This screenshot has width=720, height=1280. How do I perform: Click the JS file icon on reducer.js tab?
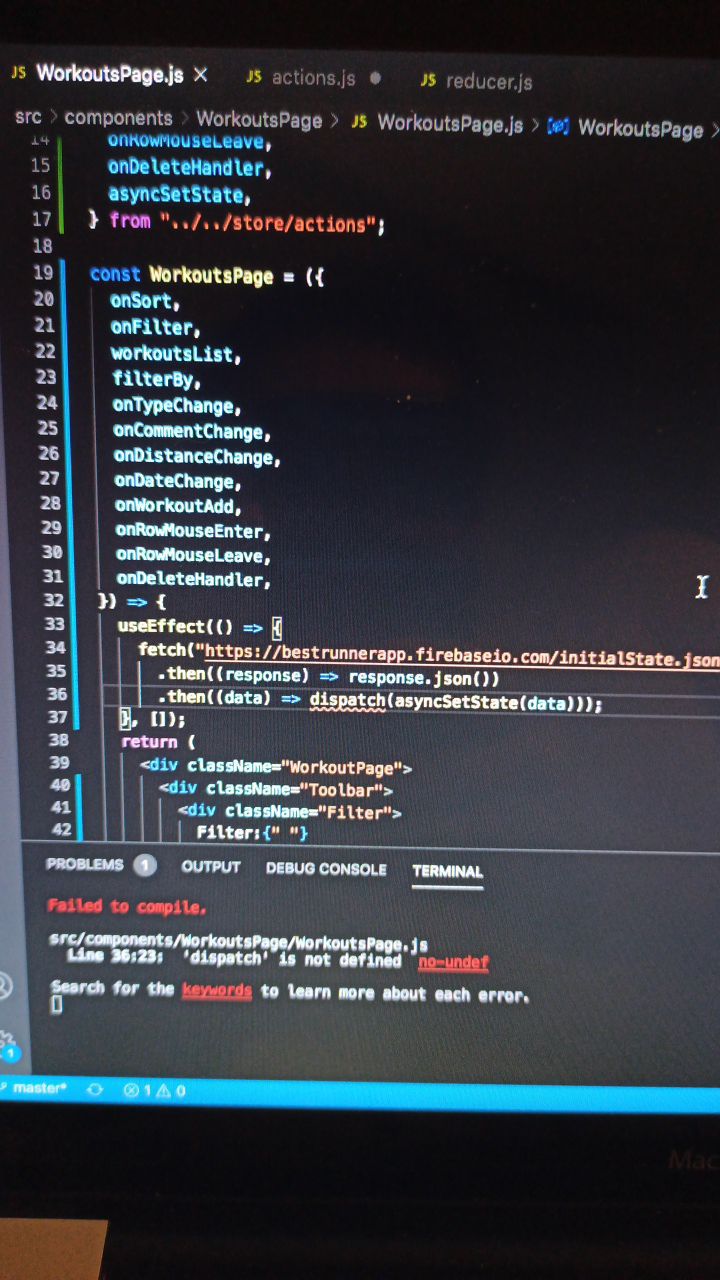click(429, 80)
